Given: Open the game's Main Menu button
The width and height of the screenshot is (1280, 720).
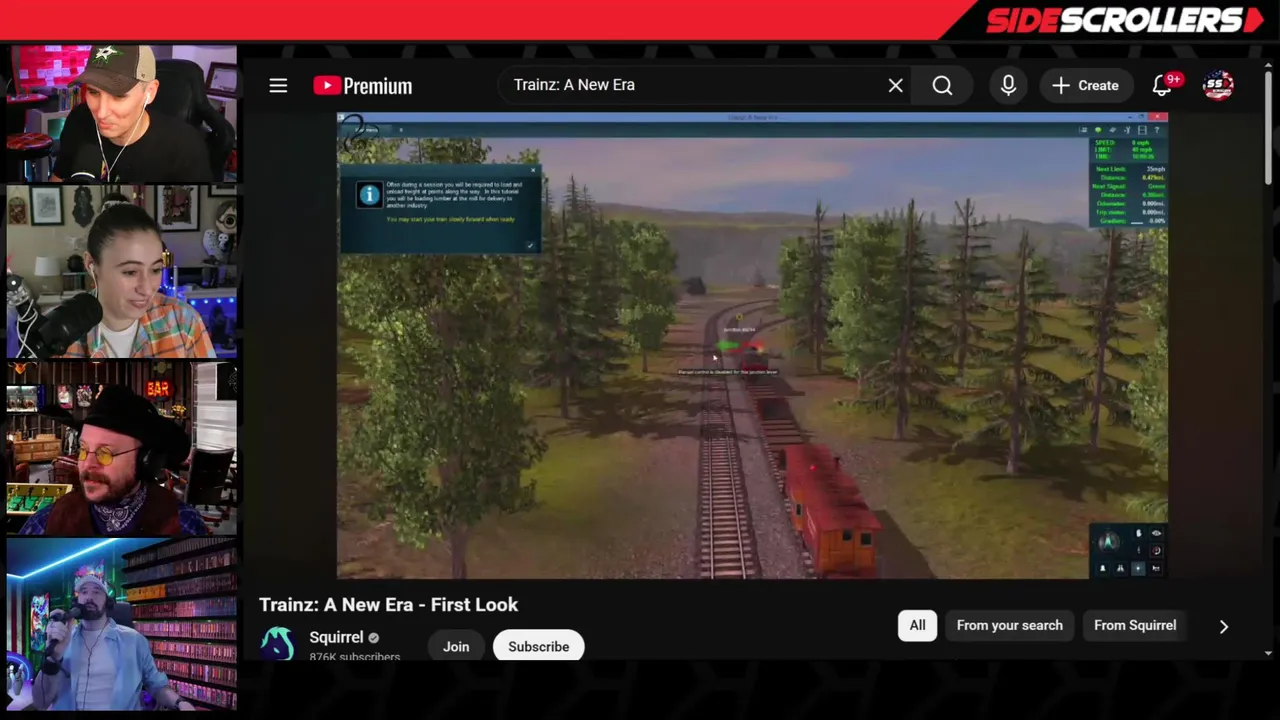Looking at the screenshot, I should (366, 130).
